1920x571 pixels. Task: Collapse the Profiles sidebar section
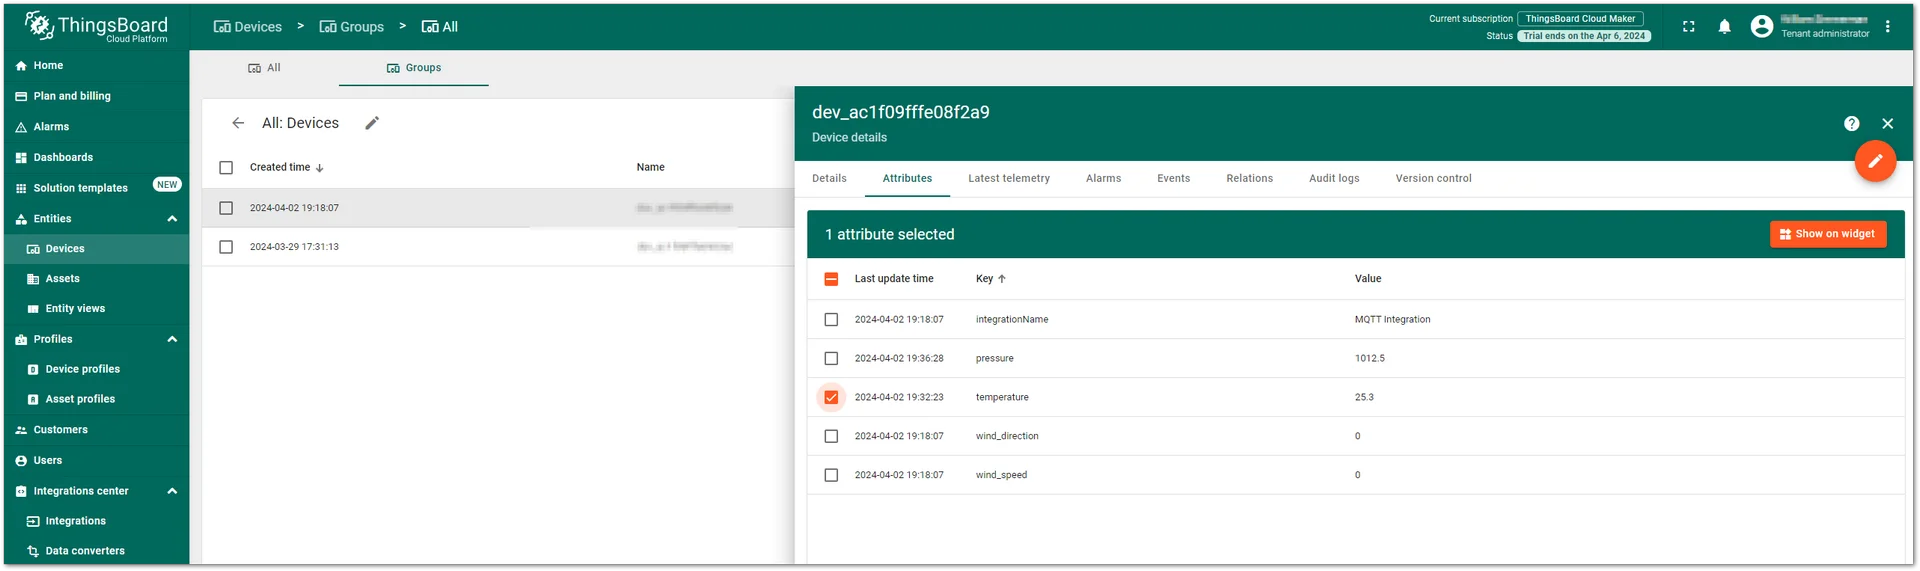coord(172,339)
